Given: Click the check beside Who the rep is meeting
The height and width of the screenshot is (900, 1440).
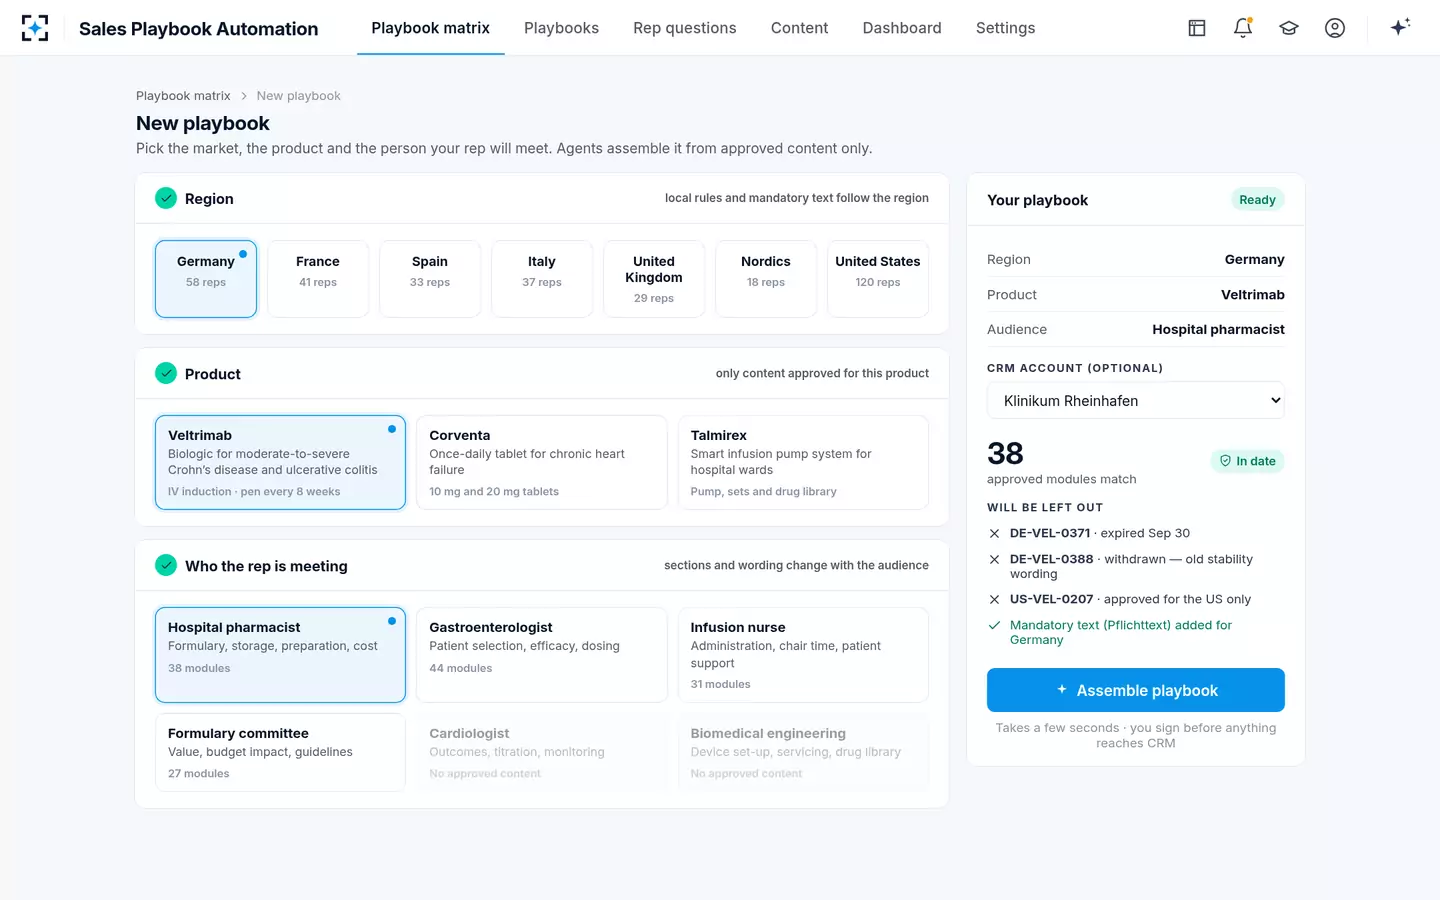Looking at the screenshot, I should (x=166, y=565).
